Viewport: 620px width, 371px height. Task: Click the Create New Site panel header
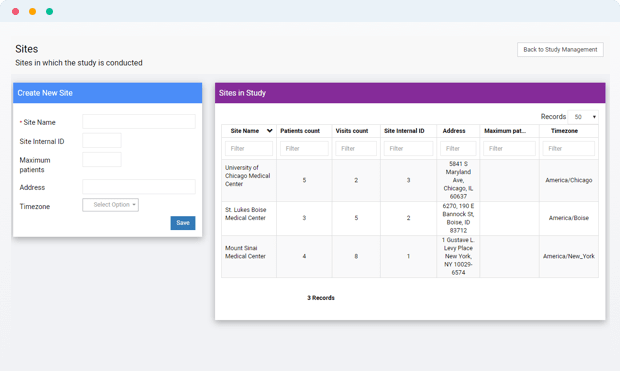(108, 93)
